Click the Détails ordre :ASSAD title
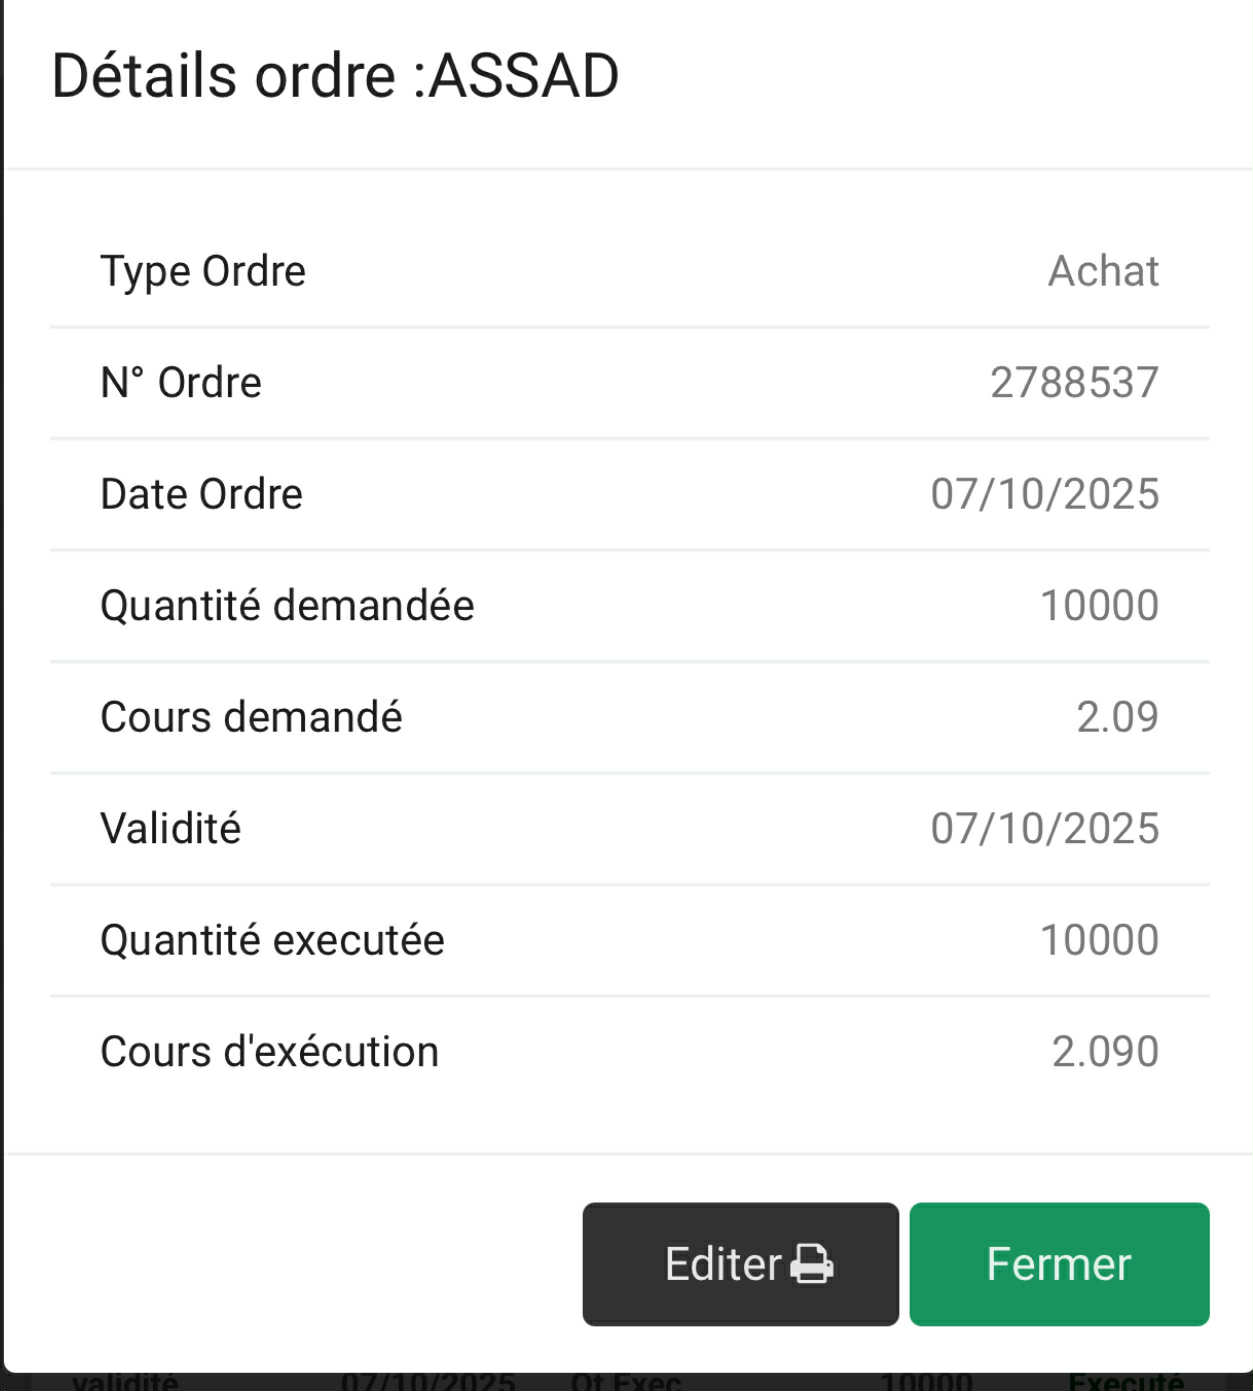Screen dimensions: 1253x1391 (335, 76)
